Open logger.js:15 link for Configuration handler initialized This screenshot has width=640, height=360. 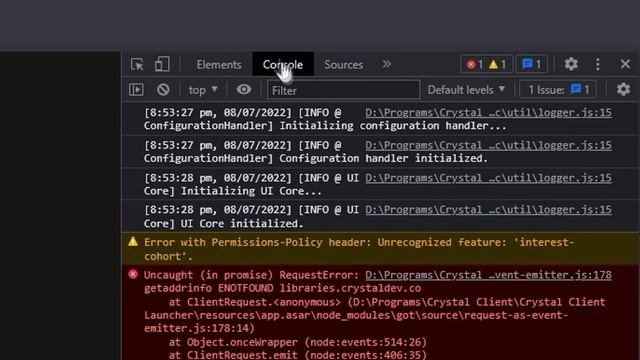coord(488,145)
